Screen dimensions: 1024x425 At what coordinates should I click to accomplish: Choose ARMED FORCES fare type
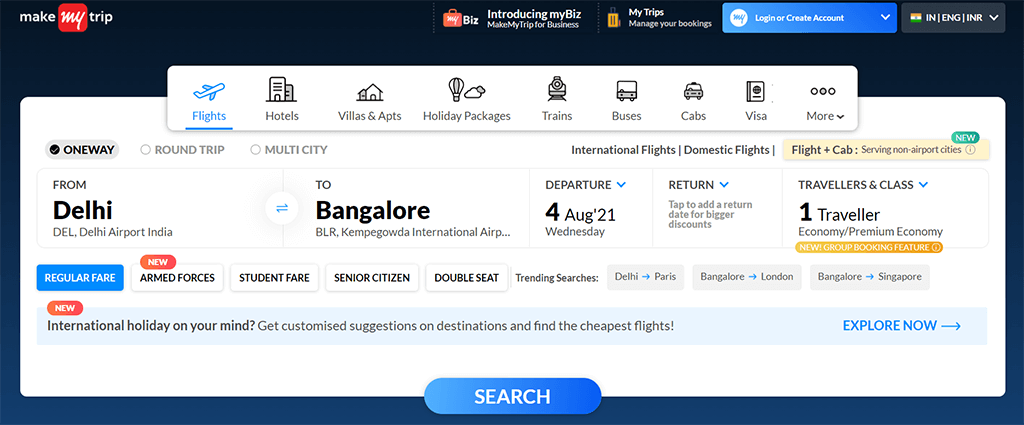coord(177,277)
